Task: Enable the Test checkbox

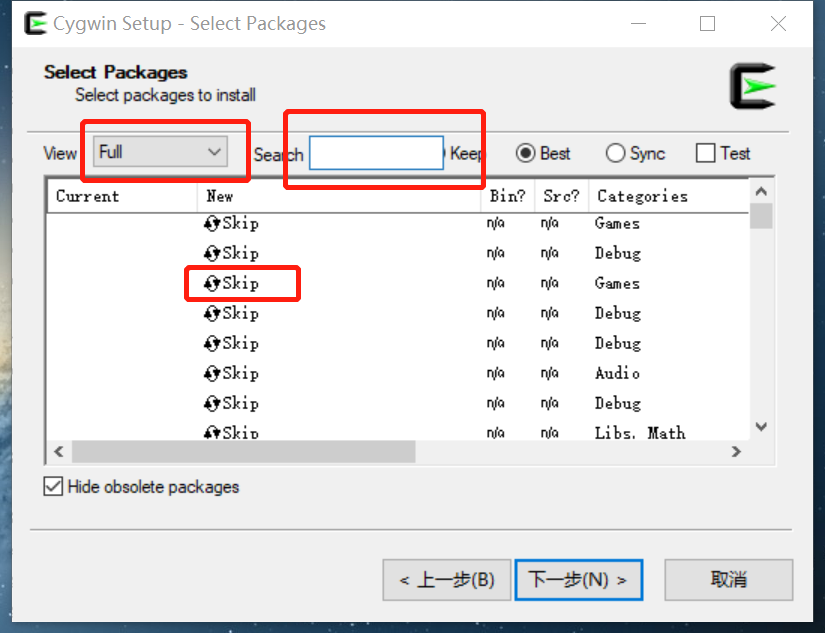Action: tap(706, 153)
